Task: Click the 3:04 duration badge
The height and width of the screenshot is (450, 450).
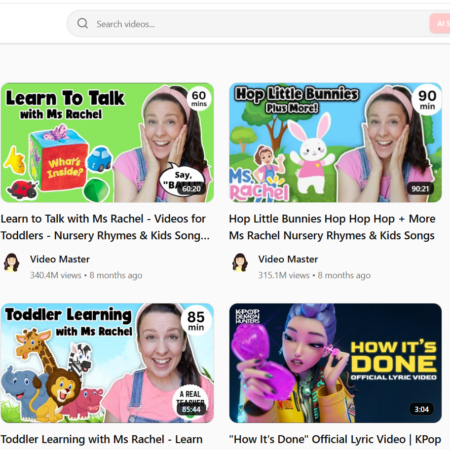Action: coord(422,409)
